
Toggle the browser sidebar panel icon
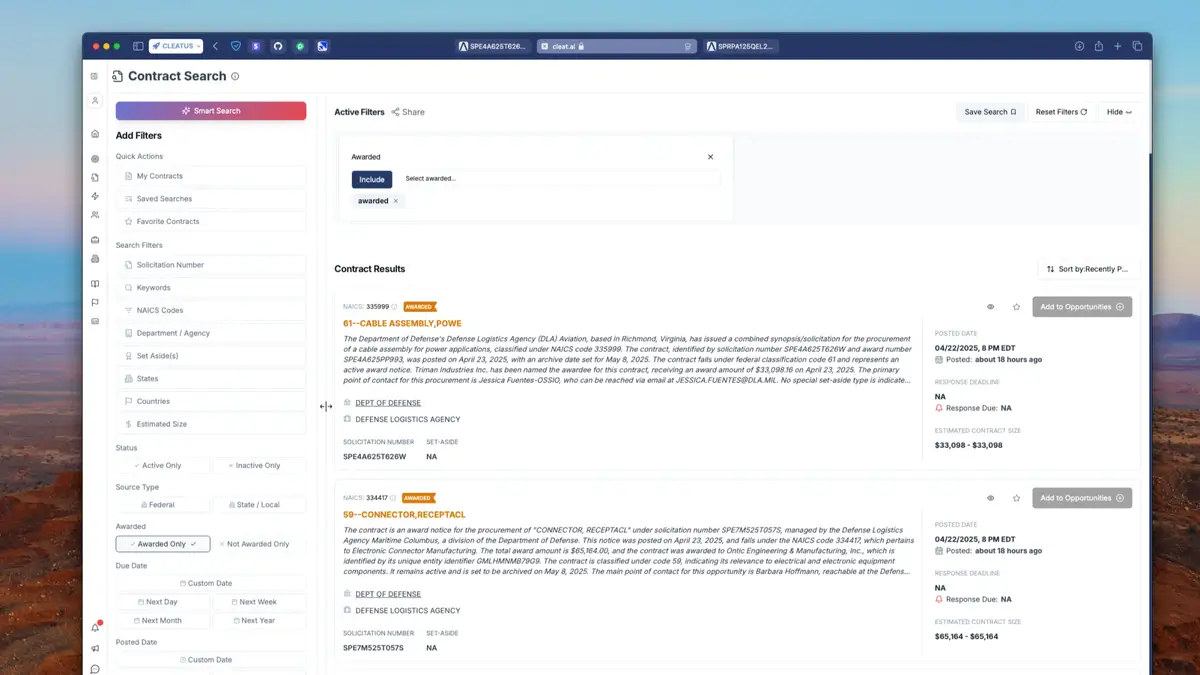(138, 46)
